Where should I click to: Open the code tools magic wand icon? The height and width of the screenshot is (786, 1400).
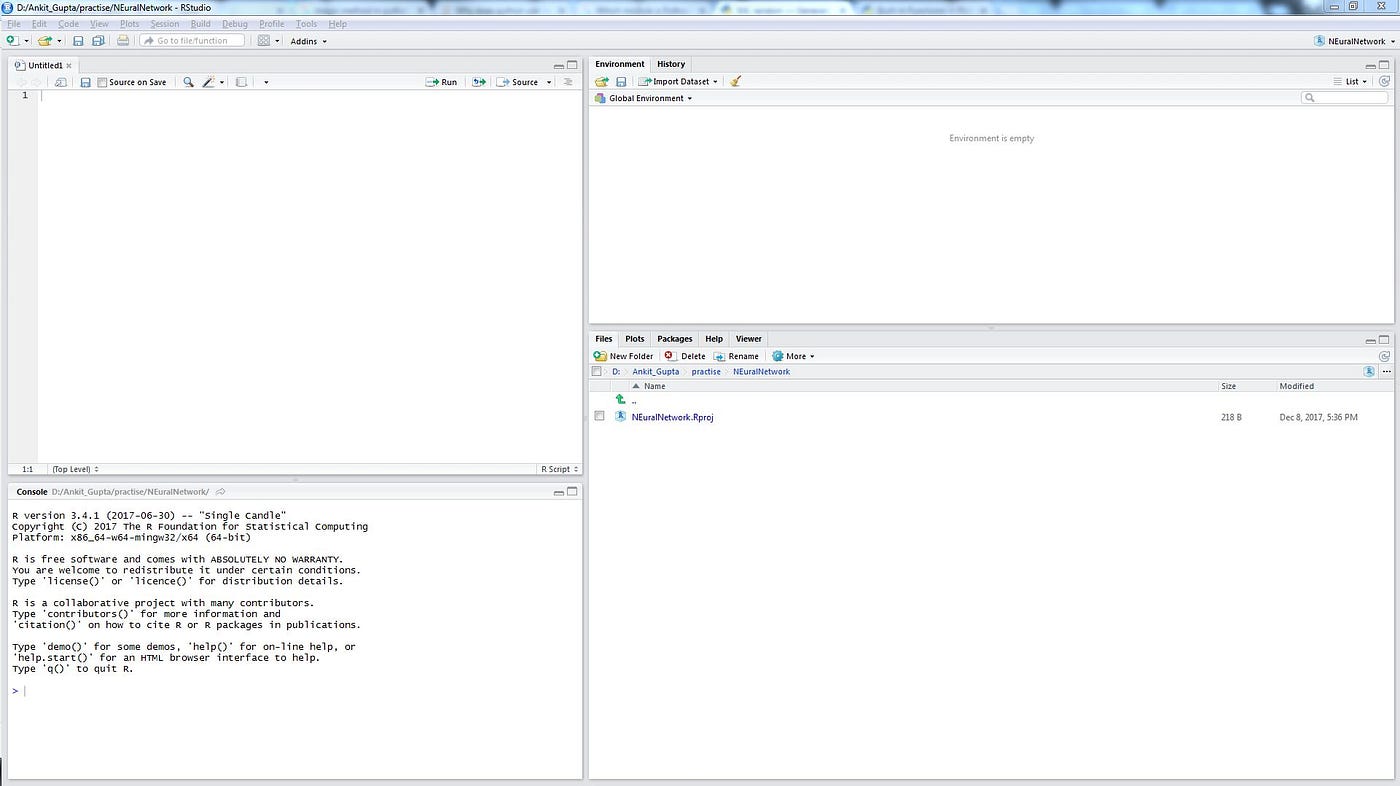click(209, 81)
